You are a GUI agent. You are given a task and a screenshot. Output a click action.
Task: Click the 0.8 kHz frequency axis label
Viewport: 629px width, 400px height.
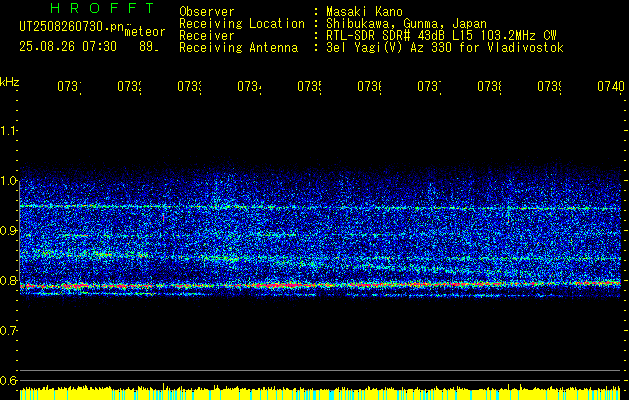click(x=8, y=280)
